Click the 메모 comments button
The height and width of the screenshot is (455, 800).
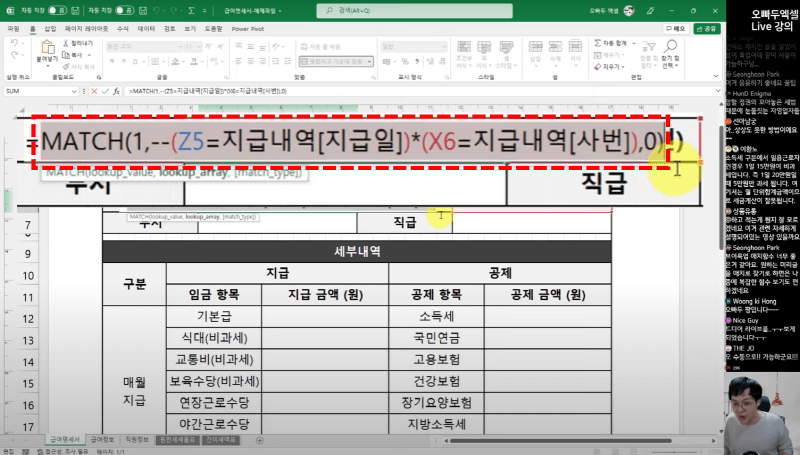pos(676,29)
